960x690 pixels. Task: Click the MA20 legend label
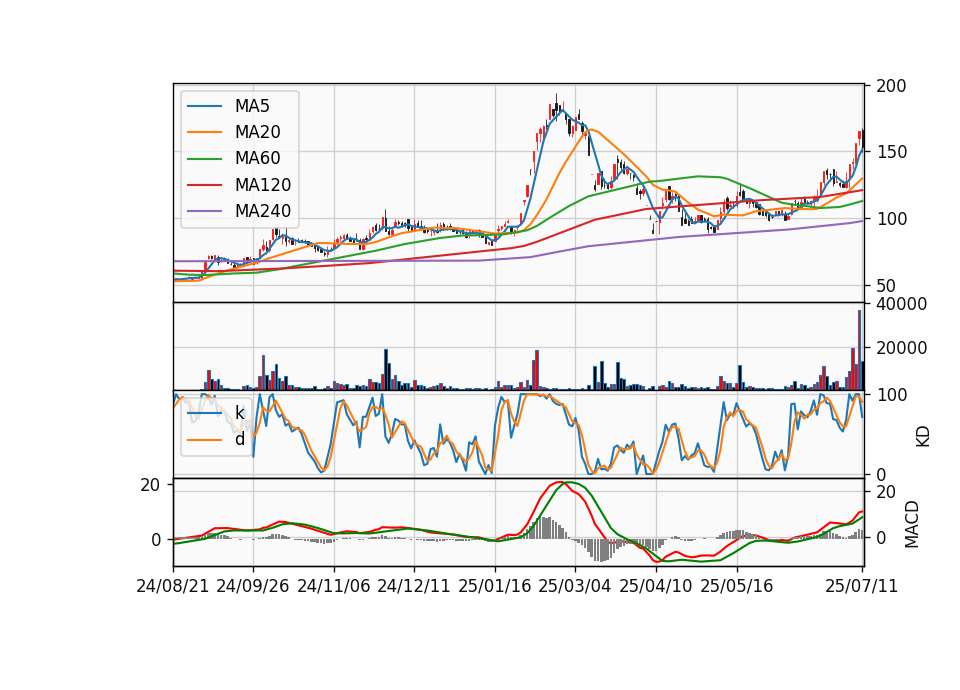point(257,132)
